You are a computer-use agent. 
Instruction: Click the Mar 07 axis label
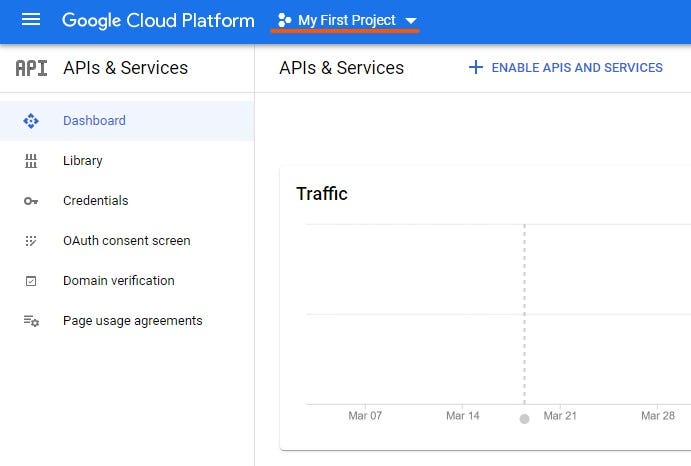tap(365, 416)
